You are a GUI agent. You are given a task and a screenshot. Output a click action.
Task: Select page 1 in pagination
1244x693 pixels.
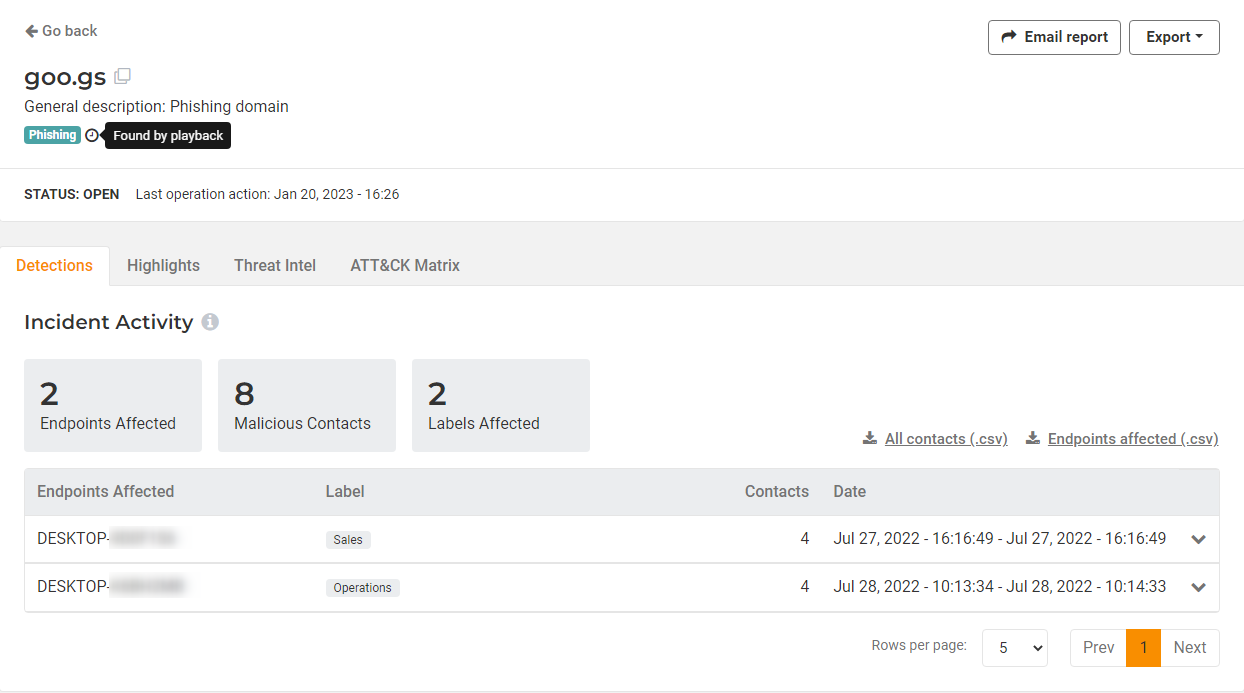[1143, 648]
